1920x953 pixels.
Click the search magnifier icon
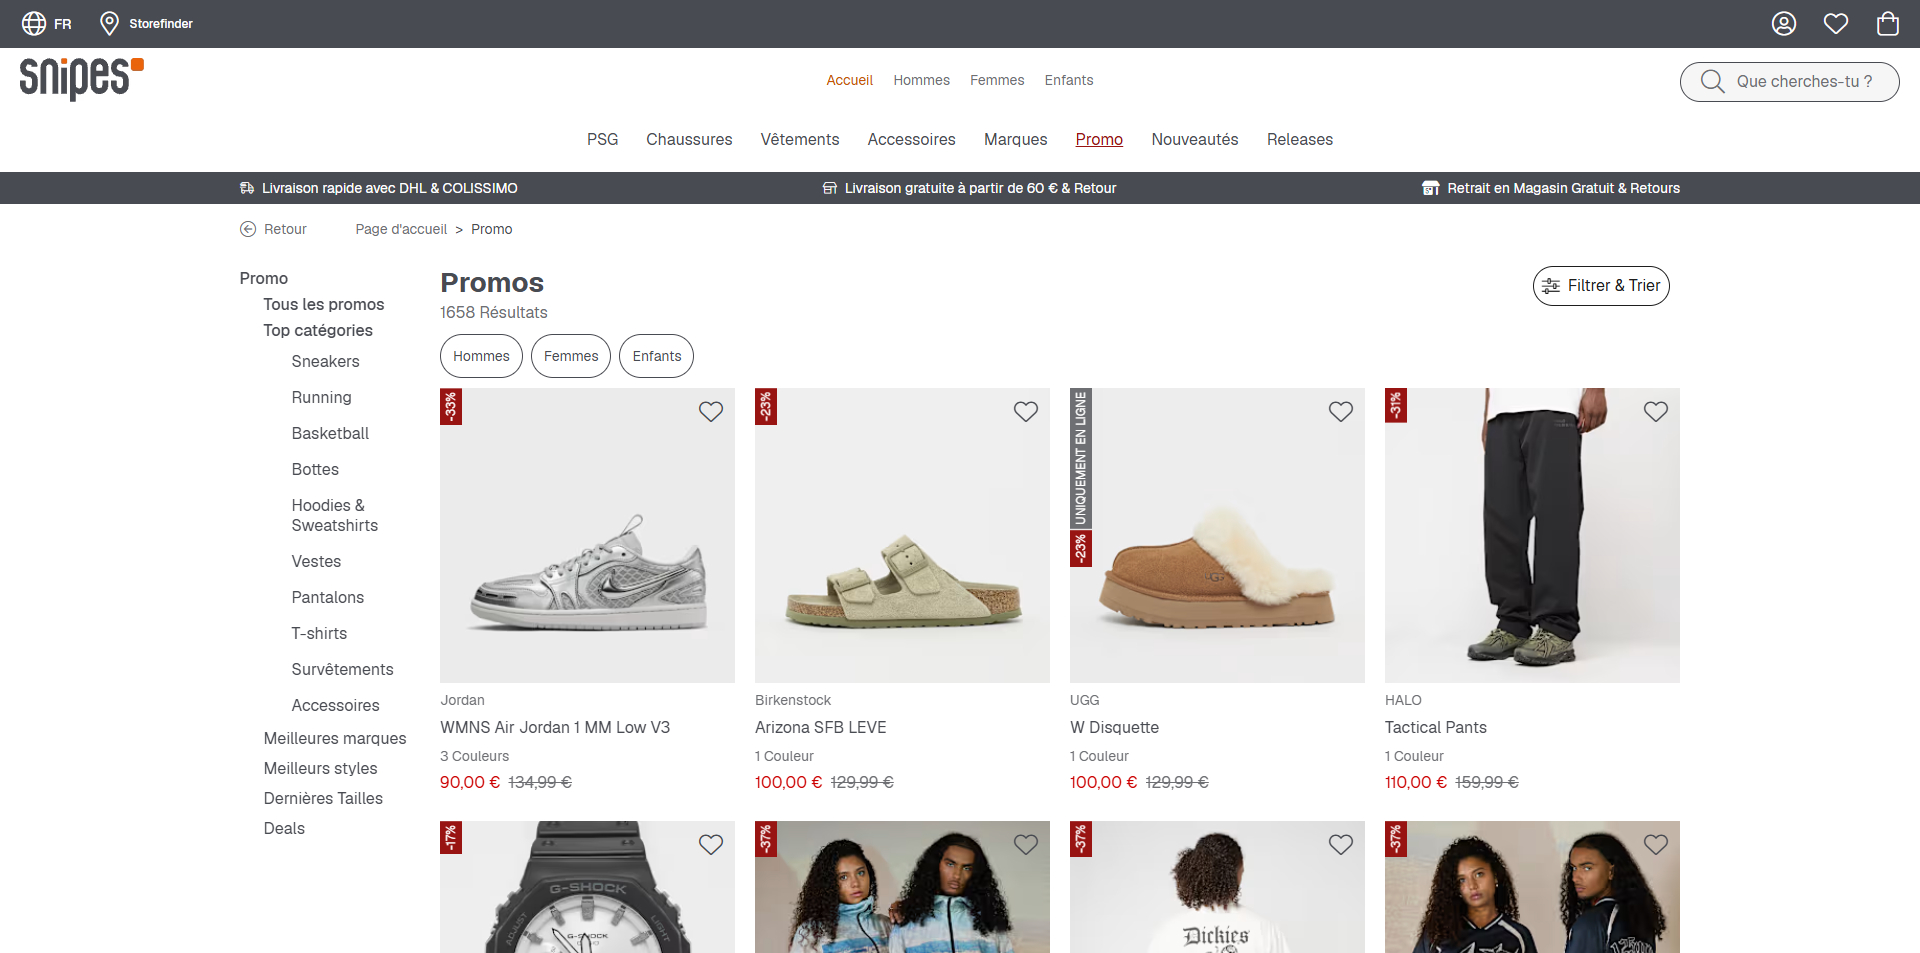point(1712,81)
